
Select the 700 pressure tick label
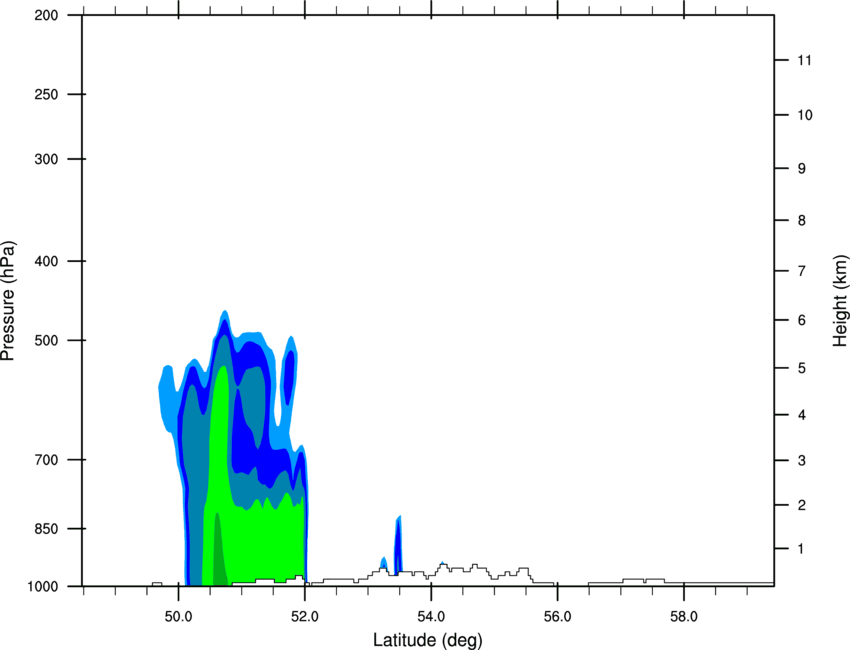coord(47,460)
